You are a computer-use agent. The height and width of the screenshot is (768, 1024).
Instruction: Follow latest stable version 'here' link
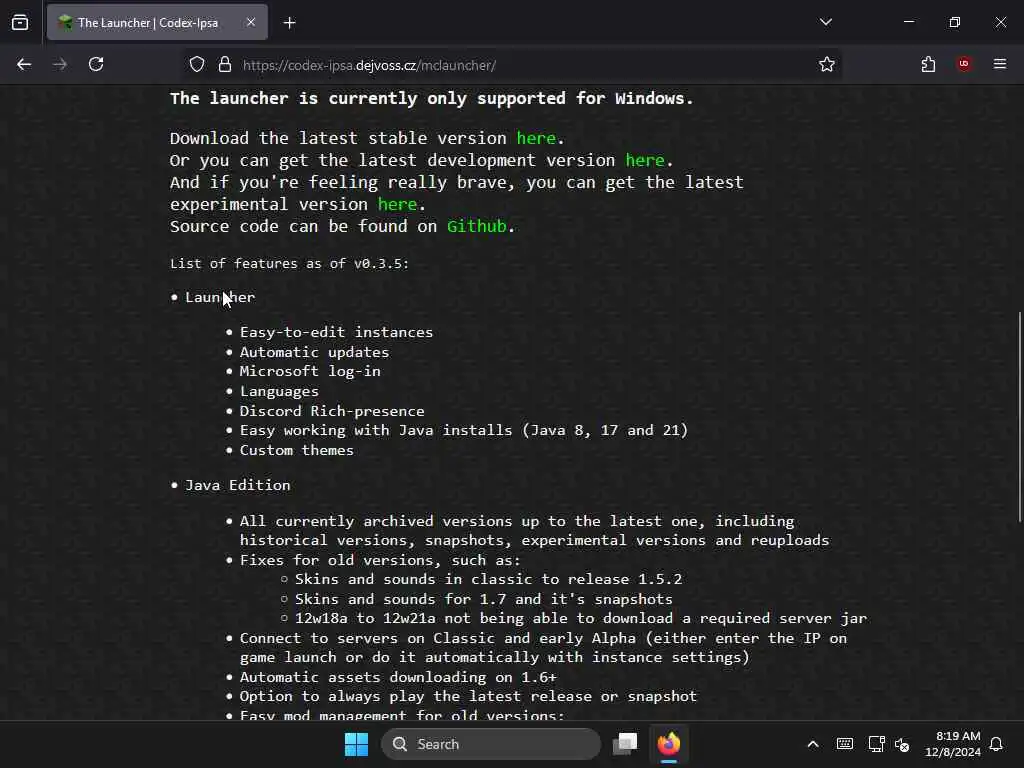pos(536,138)
